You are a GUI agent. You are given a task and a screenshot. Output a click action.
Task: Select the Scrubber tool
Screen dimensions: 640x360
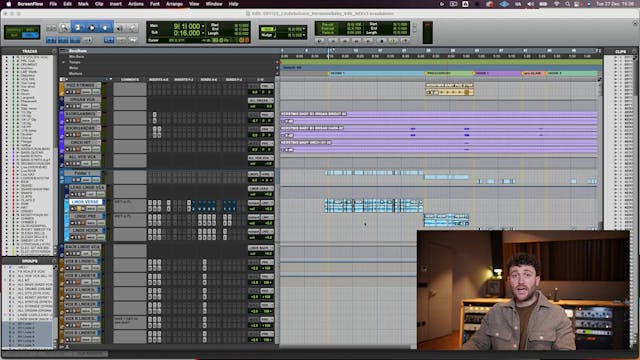(x=120, y=28)
